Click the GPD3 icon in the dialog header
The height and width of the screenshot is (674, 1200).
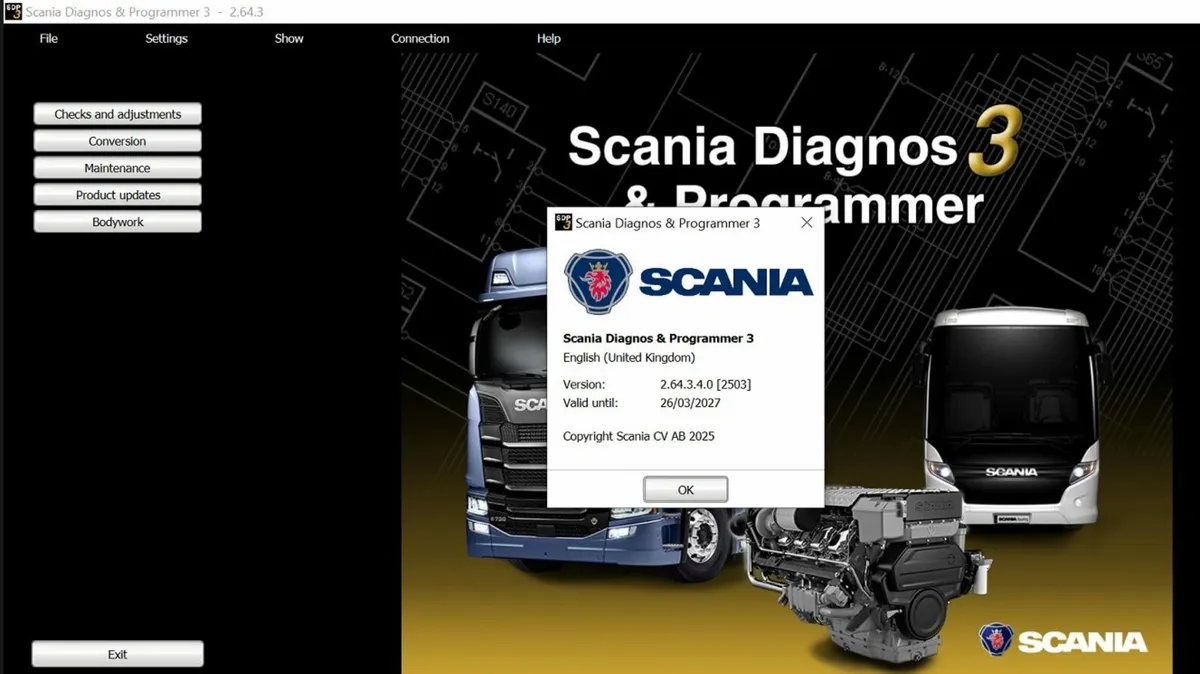[x=563, y=223]
